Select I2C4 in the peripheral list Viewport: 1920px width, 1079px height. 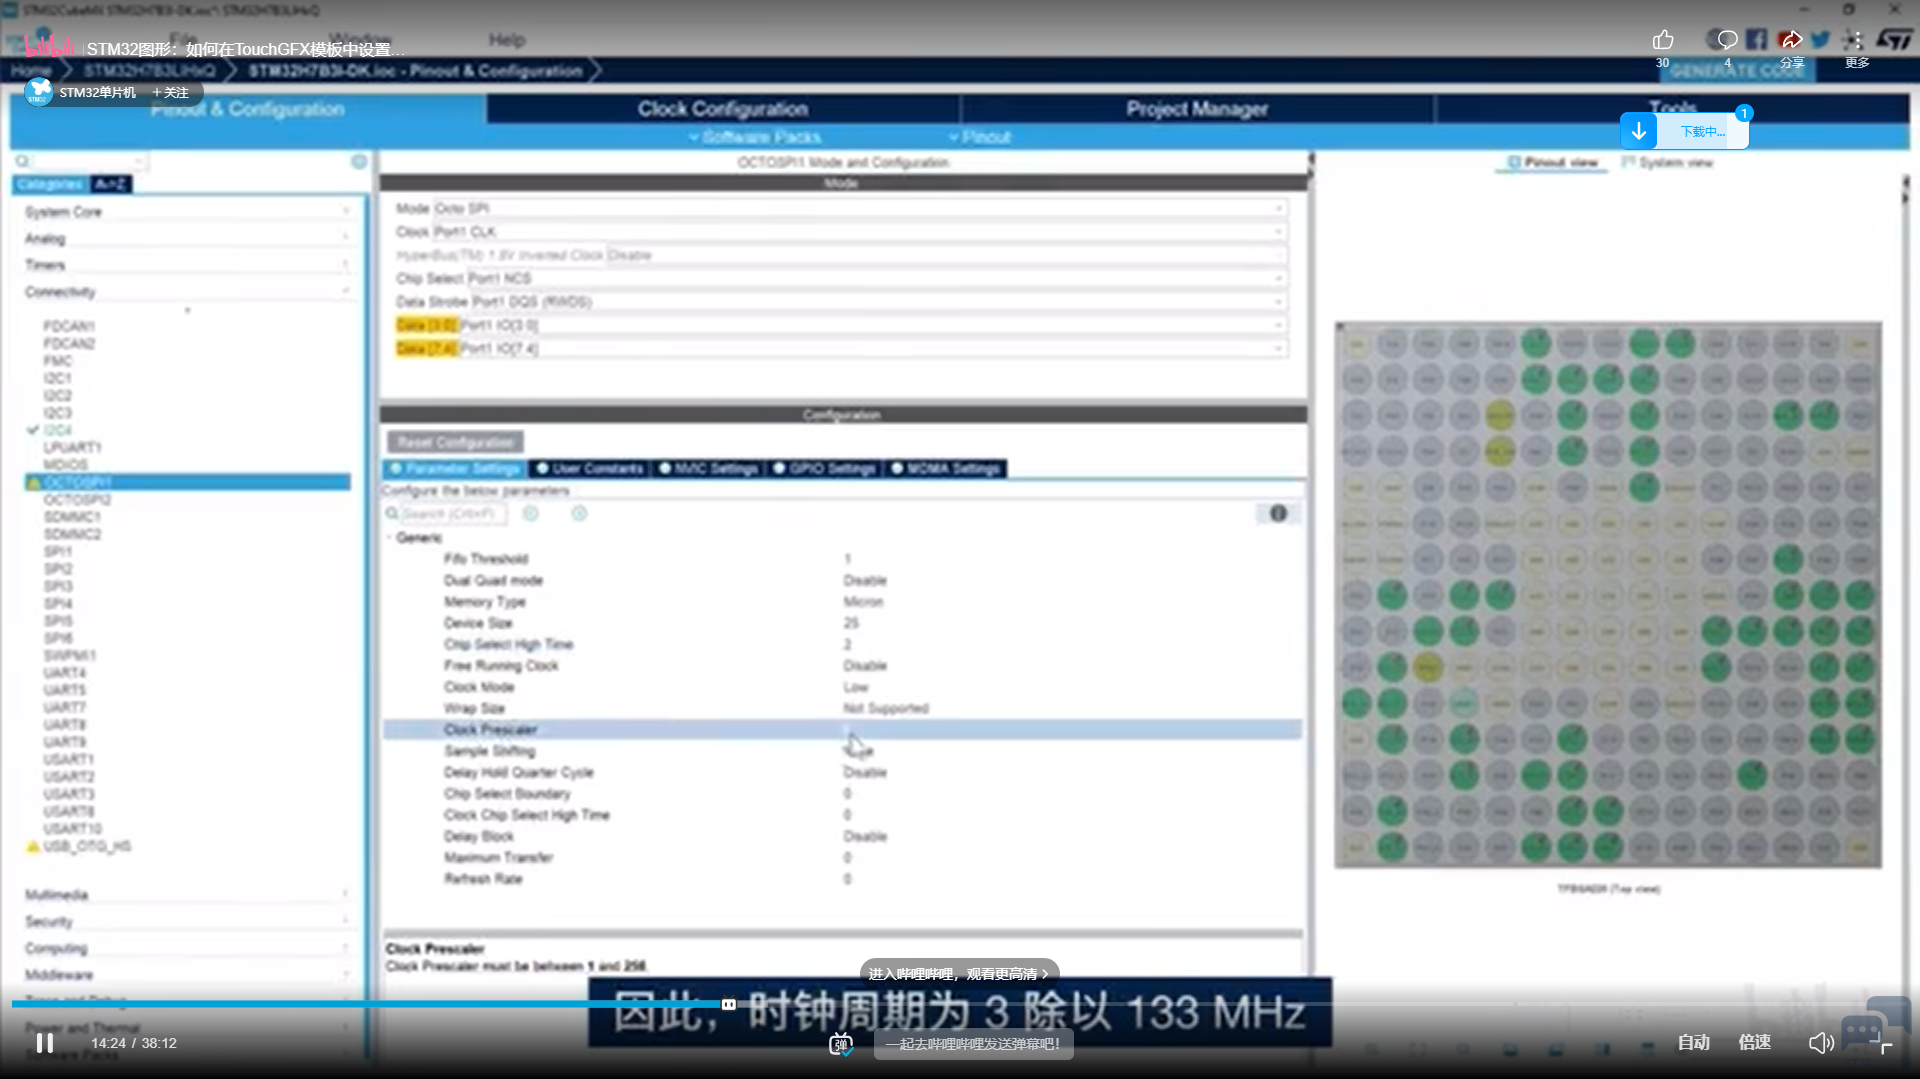[x=57, y=430]
